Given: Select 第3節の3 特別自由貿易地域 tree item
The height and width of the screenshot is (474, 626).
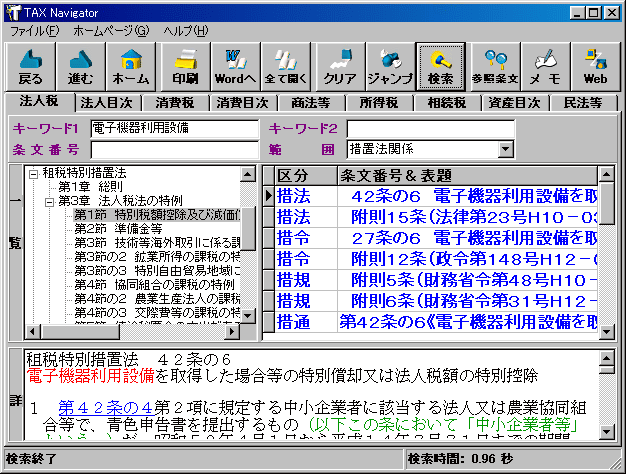Looking at the screenshot, I should click(157, 271).
